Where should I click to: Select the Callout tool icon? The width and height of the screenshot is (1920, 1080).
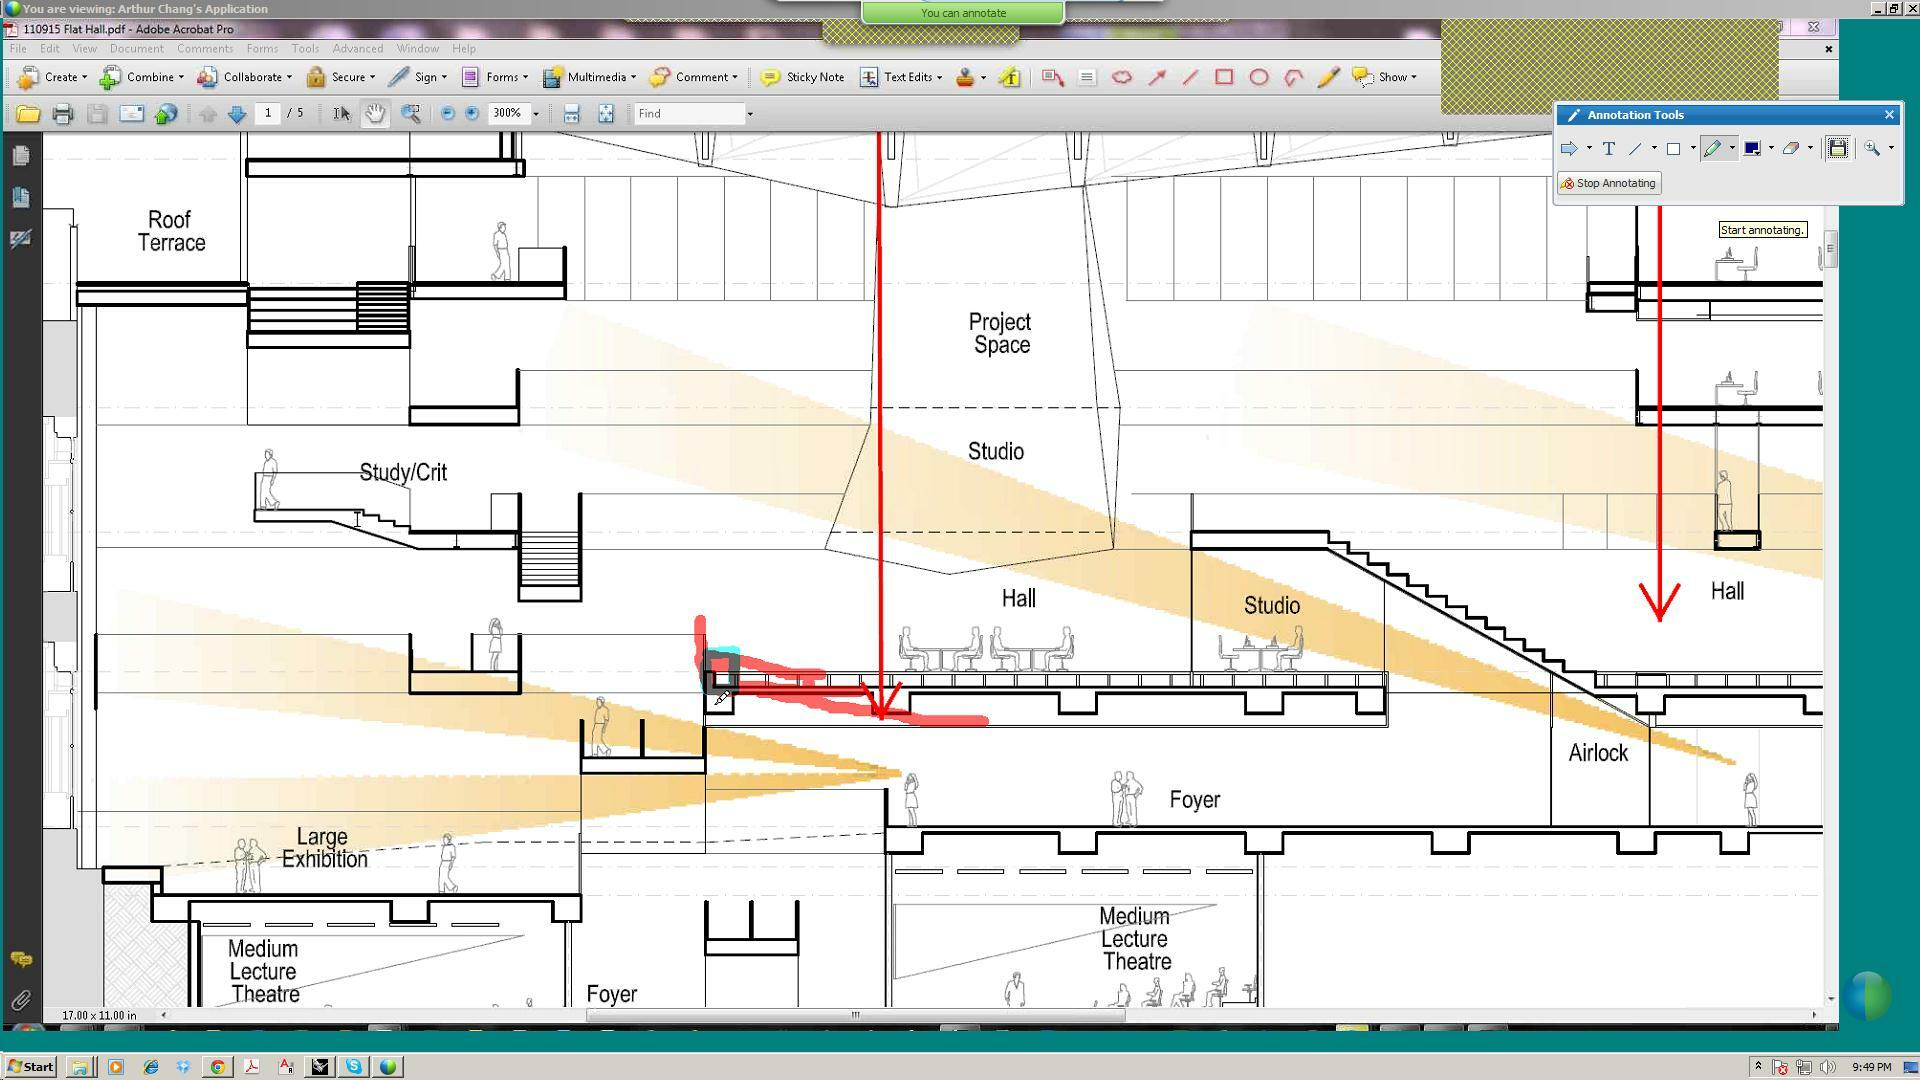1052,77
